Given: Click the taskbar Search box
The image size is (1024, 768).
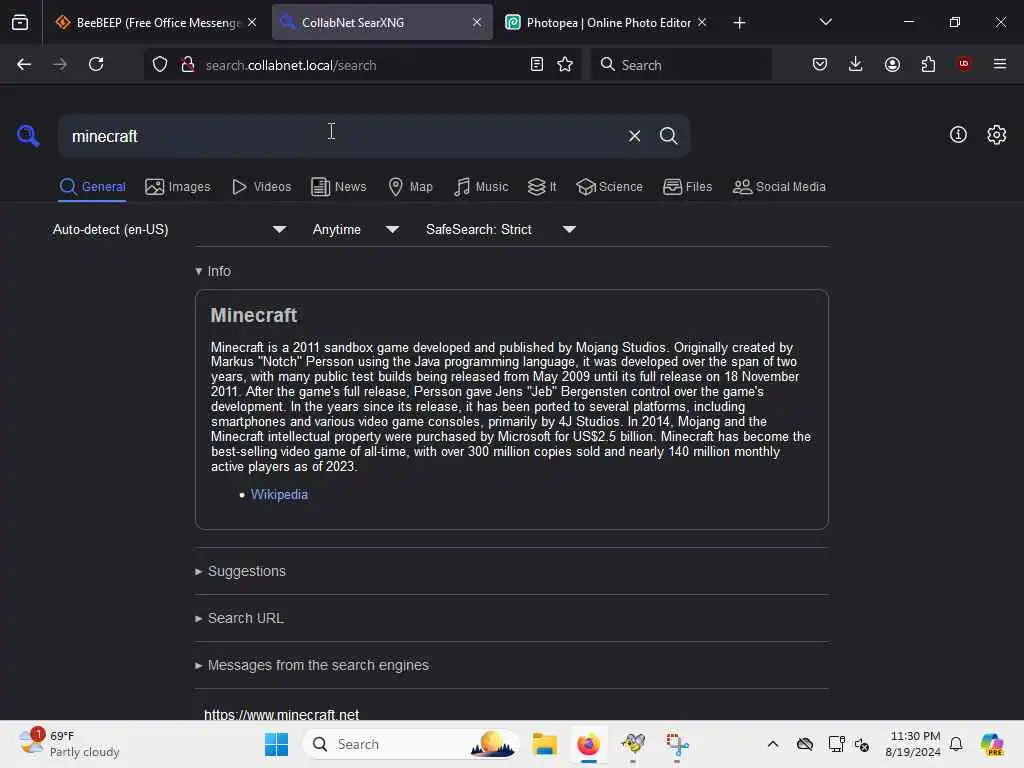Looking at the screenshot, I should [x=411, y=744].
